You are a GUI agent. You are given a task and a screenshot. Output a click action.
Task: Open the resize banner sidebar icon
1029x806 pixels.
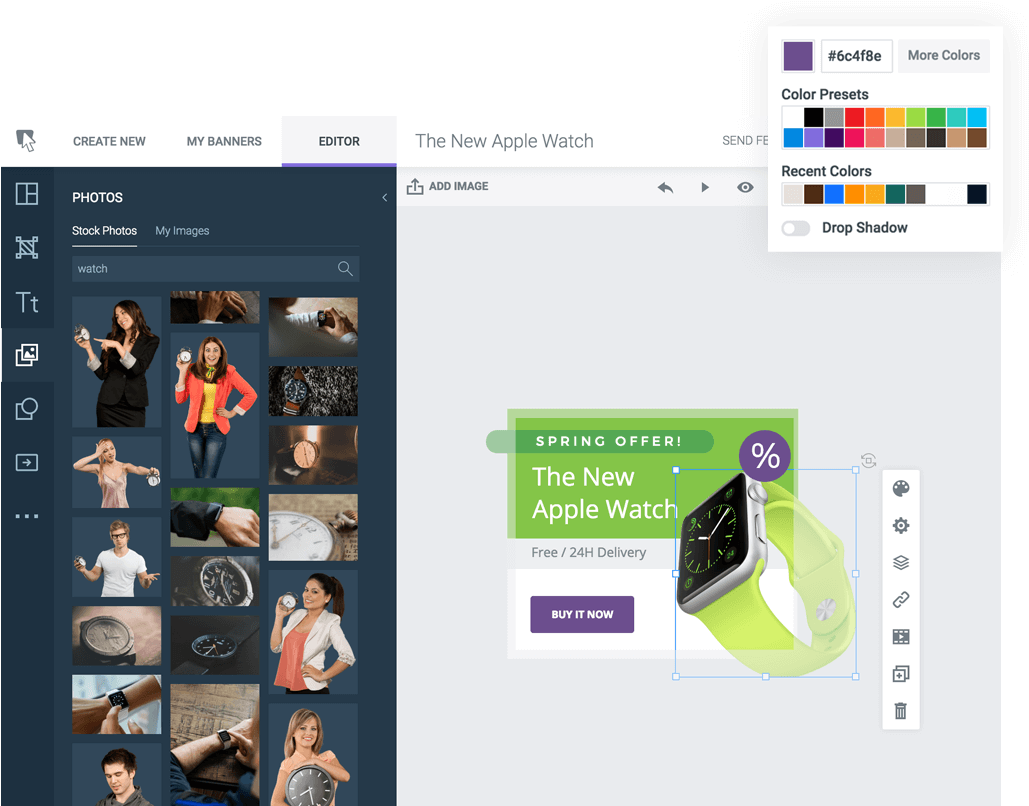pyautogui.click(x=27, y=247)
